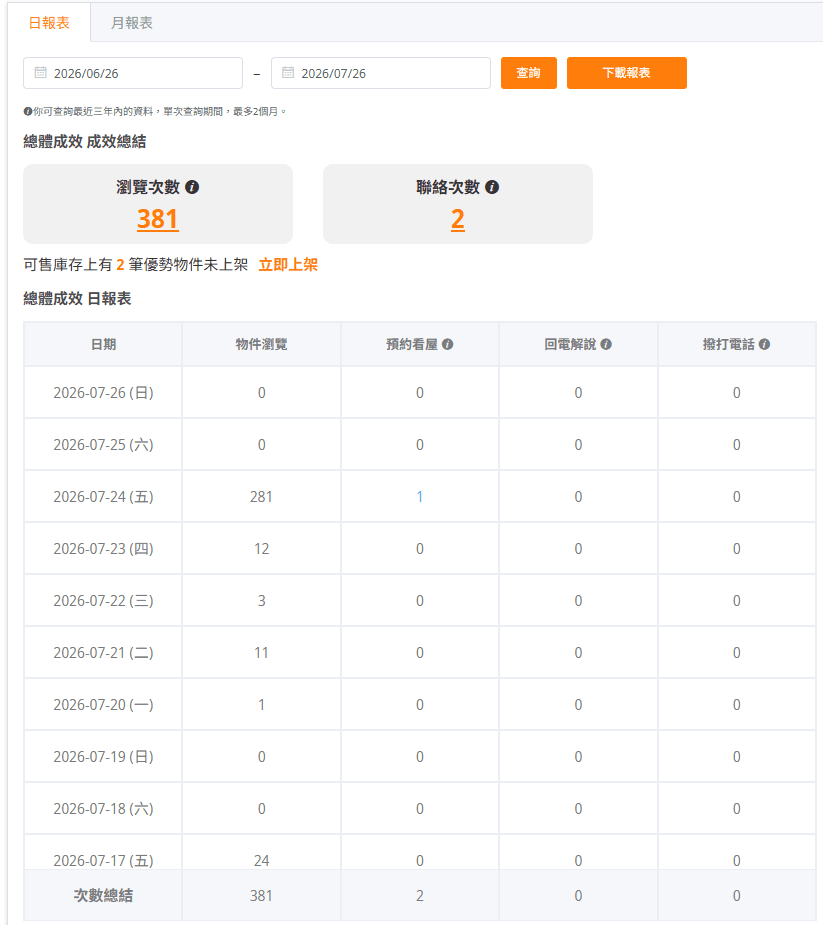Select the date cell 2026-07-24 (五)
The width and height of the screenshot is (823, 925).
pos(103,497)
